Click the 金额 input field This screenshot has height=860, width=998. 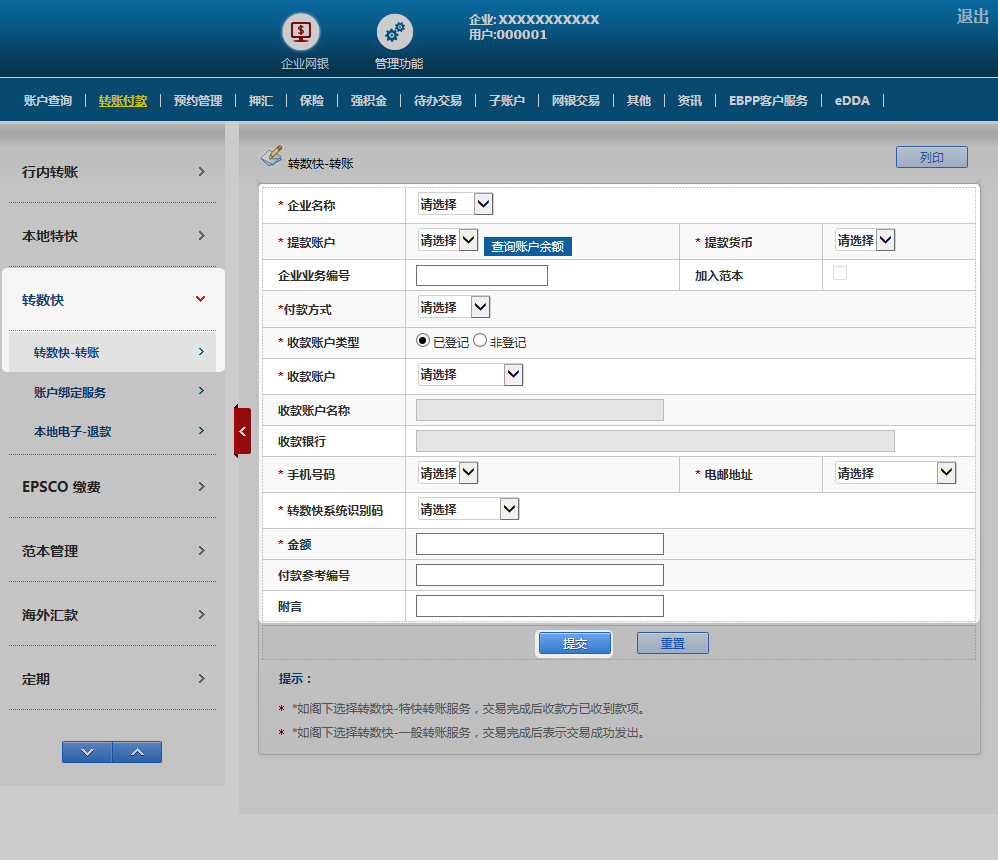[x=539, y=544]
